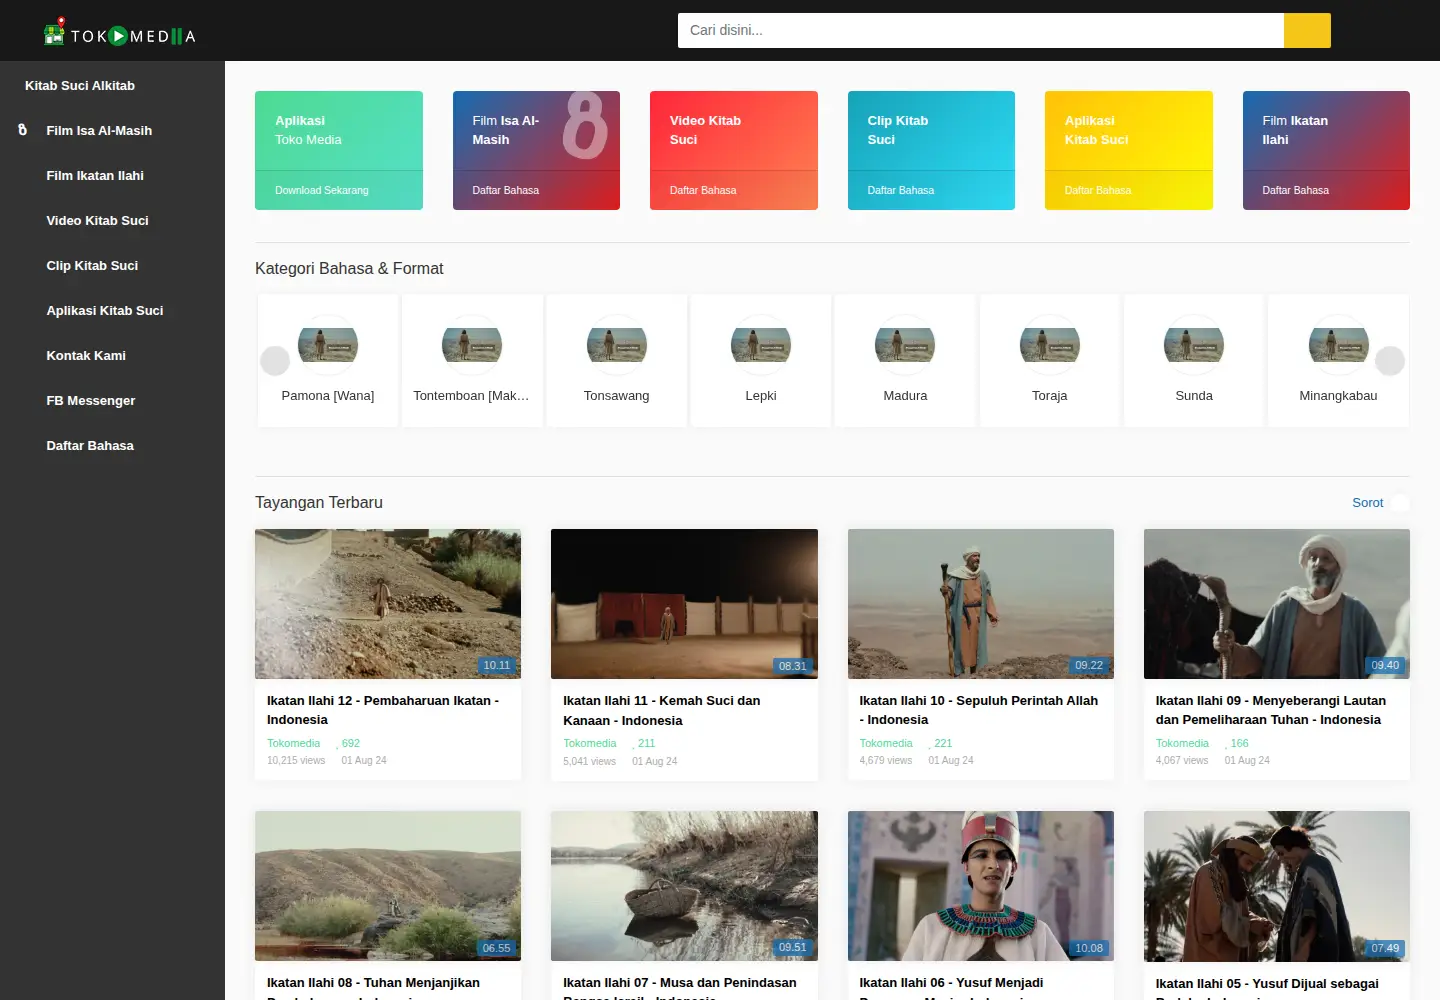Viewport: 1440px width, 1000px height.
Task: Click Download Sekarang on Aplikasi card
Action: point(322,190)
